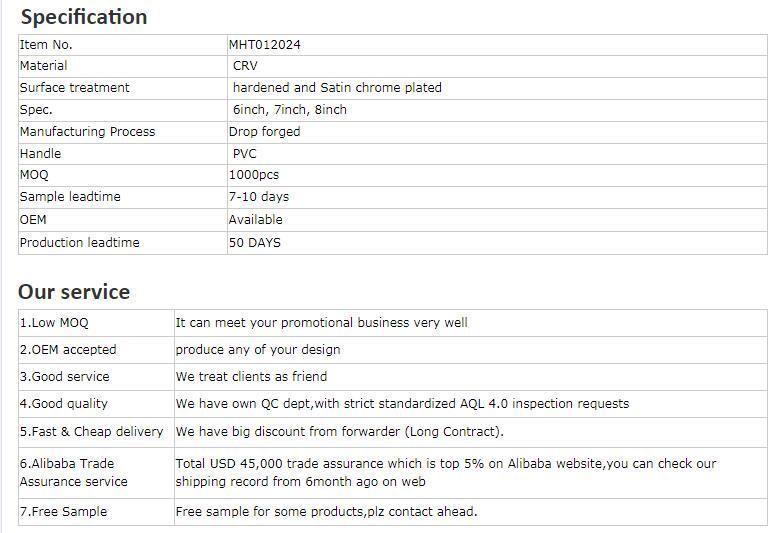This screenshot has height=533, width=775.
Task: Click the 1000pcs MOQ value
Action: point(254,175)
